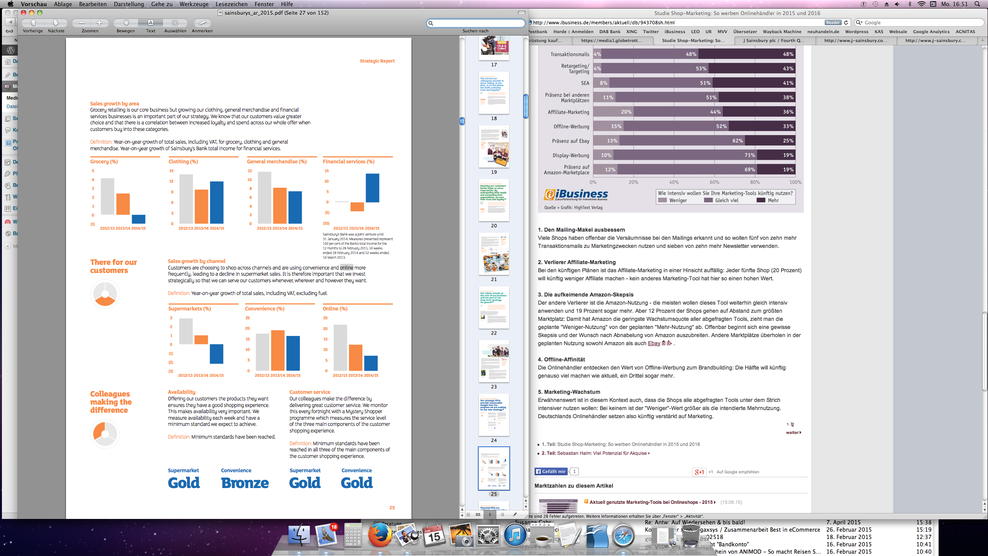This screenshot has width=988, height=556.
Task: Select page 22 thumbnail in sidebar
Action: click(493, 308)
